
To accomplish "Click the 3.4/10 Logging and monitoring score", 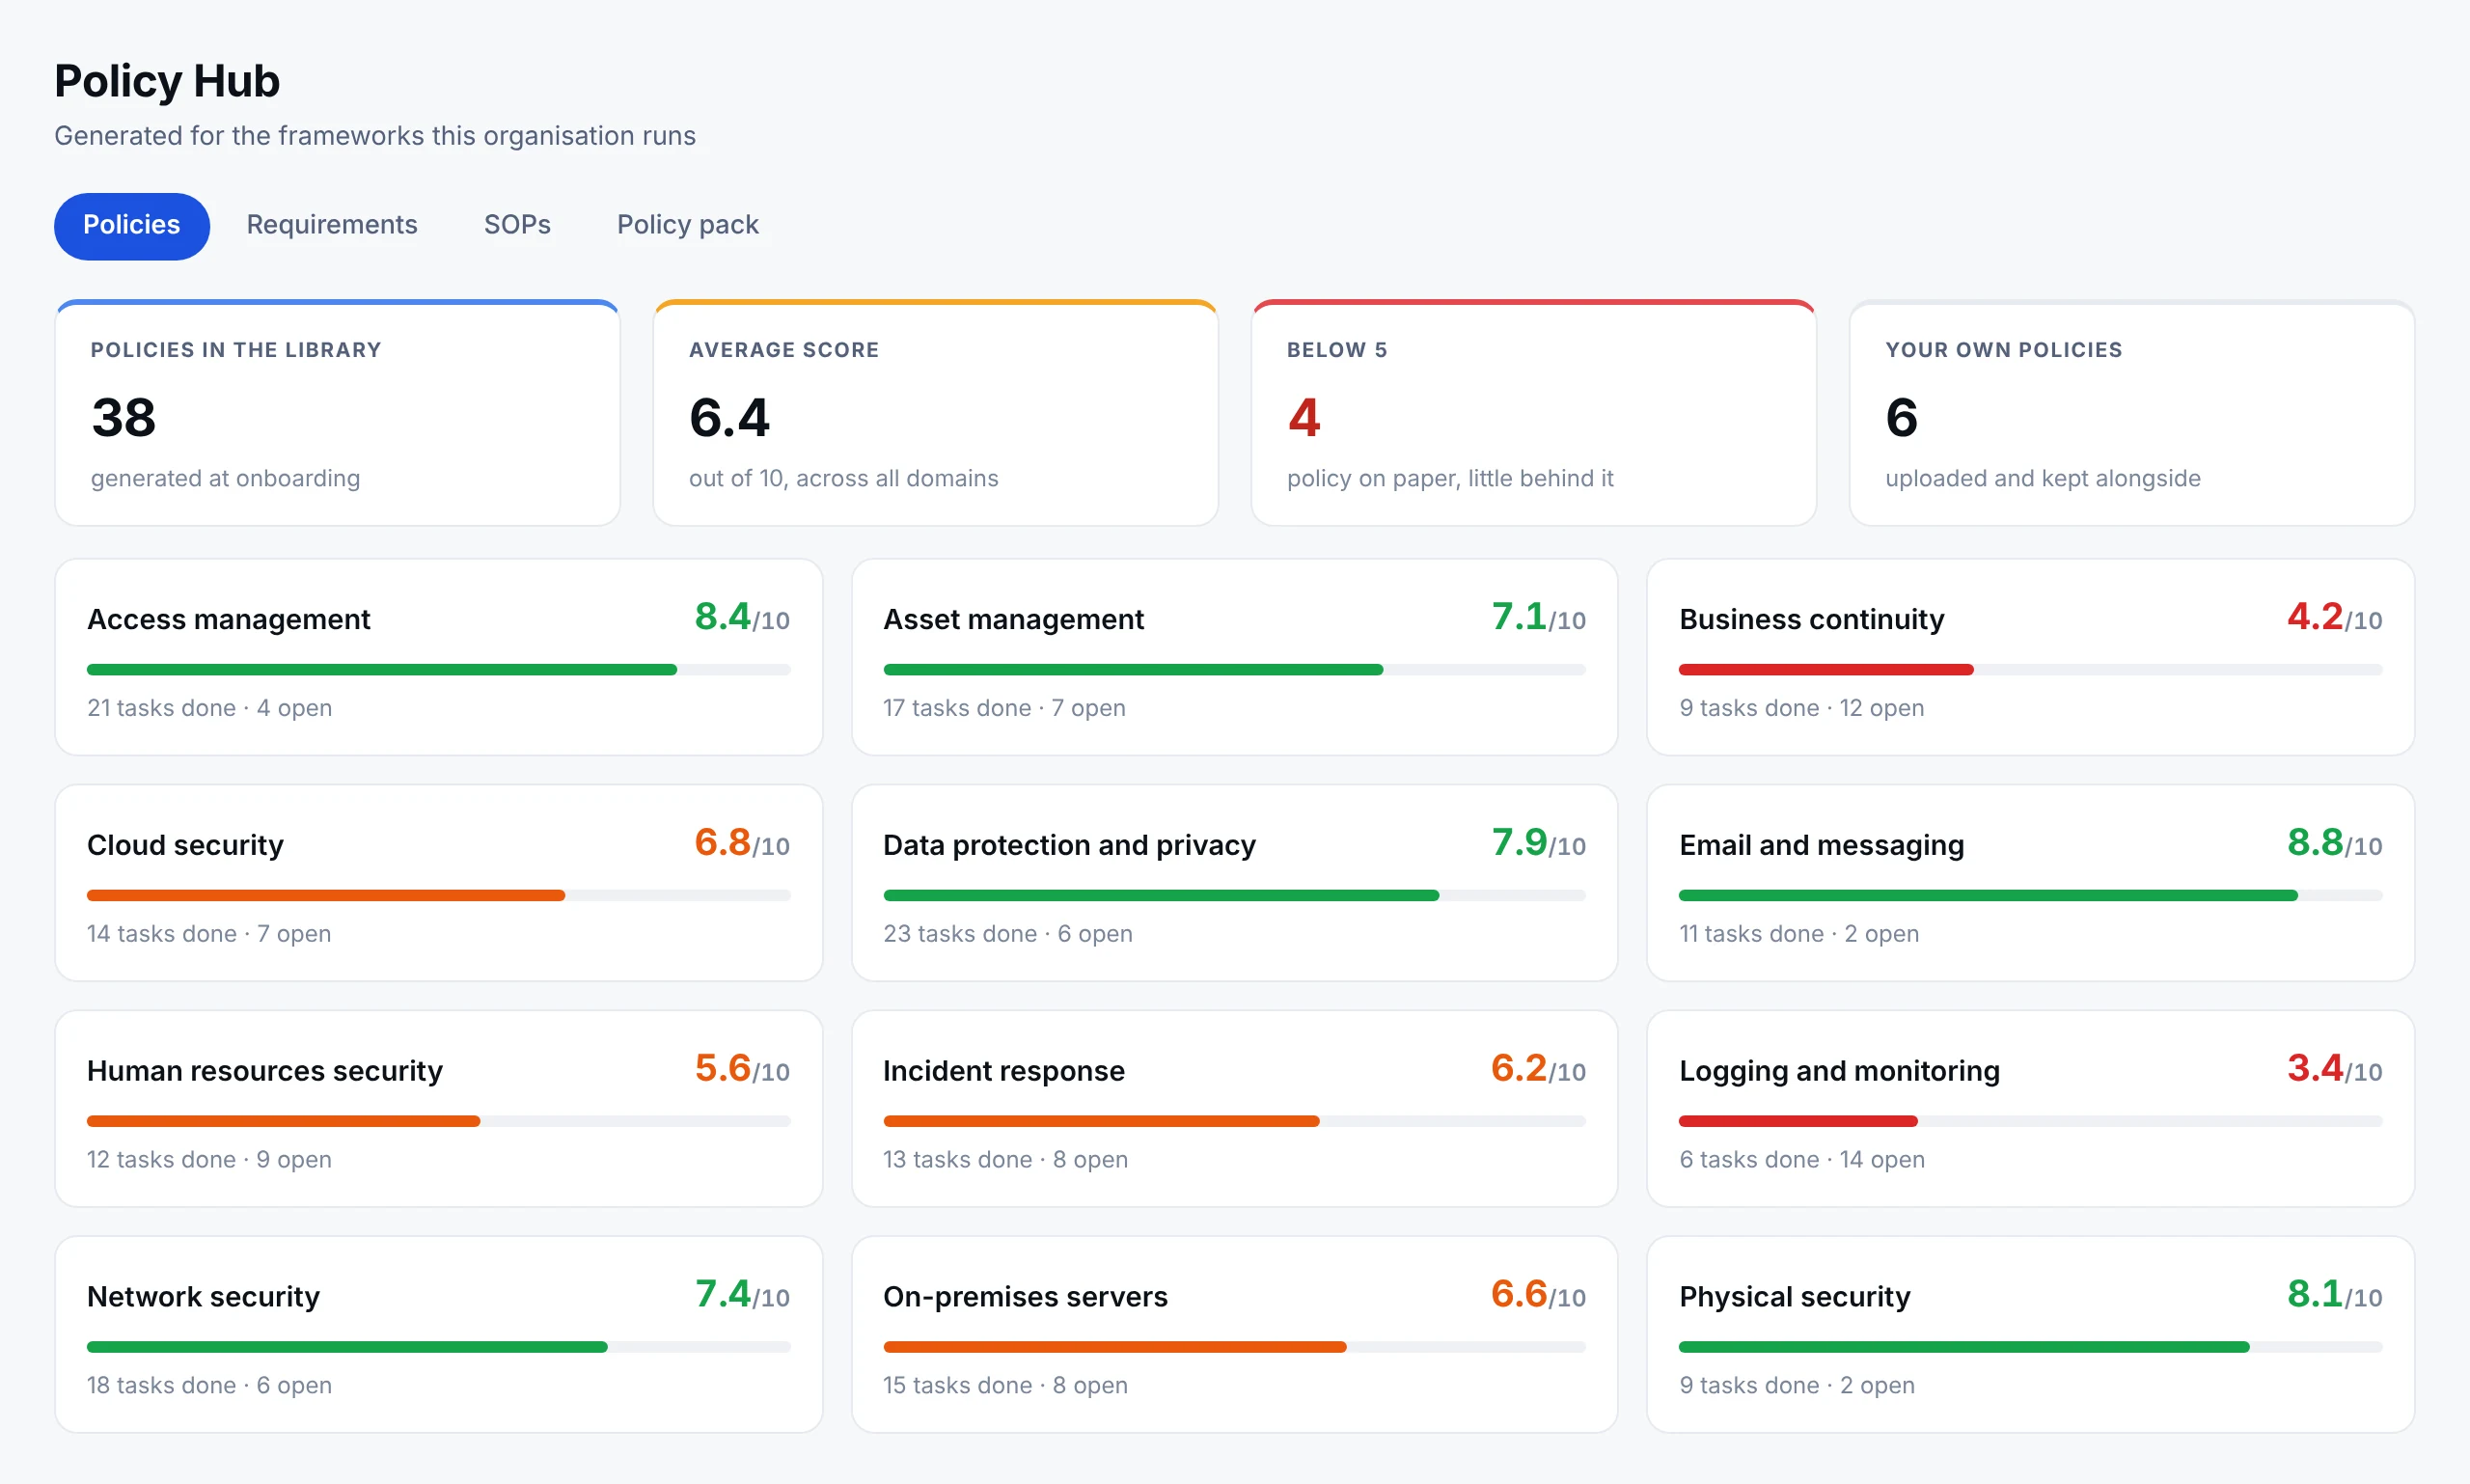I will coord(2334,1069).
